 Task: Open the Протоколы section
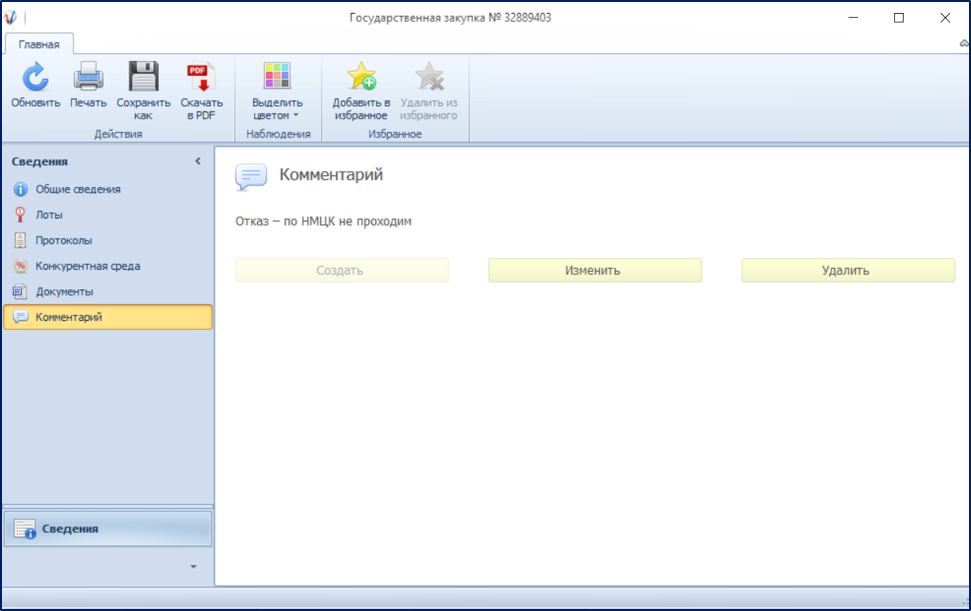click(x=108, y=240)
